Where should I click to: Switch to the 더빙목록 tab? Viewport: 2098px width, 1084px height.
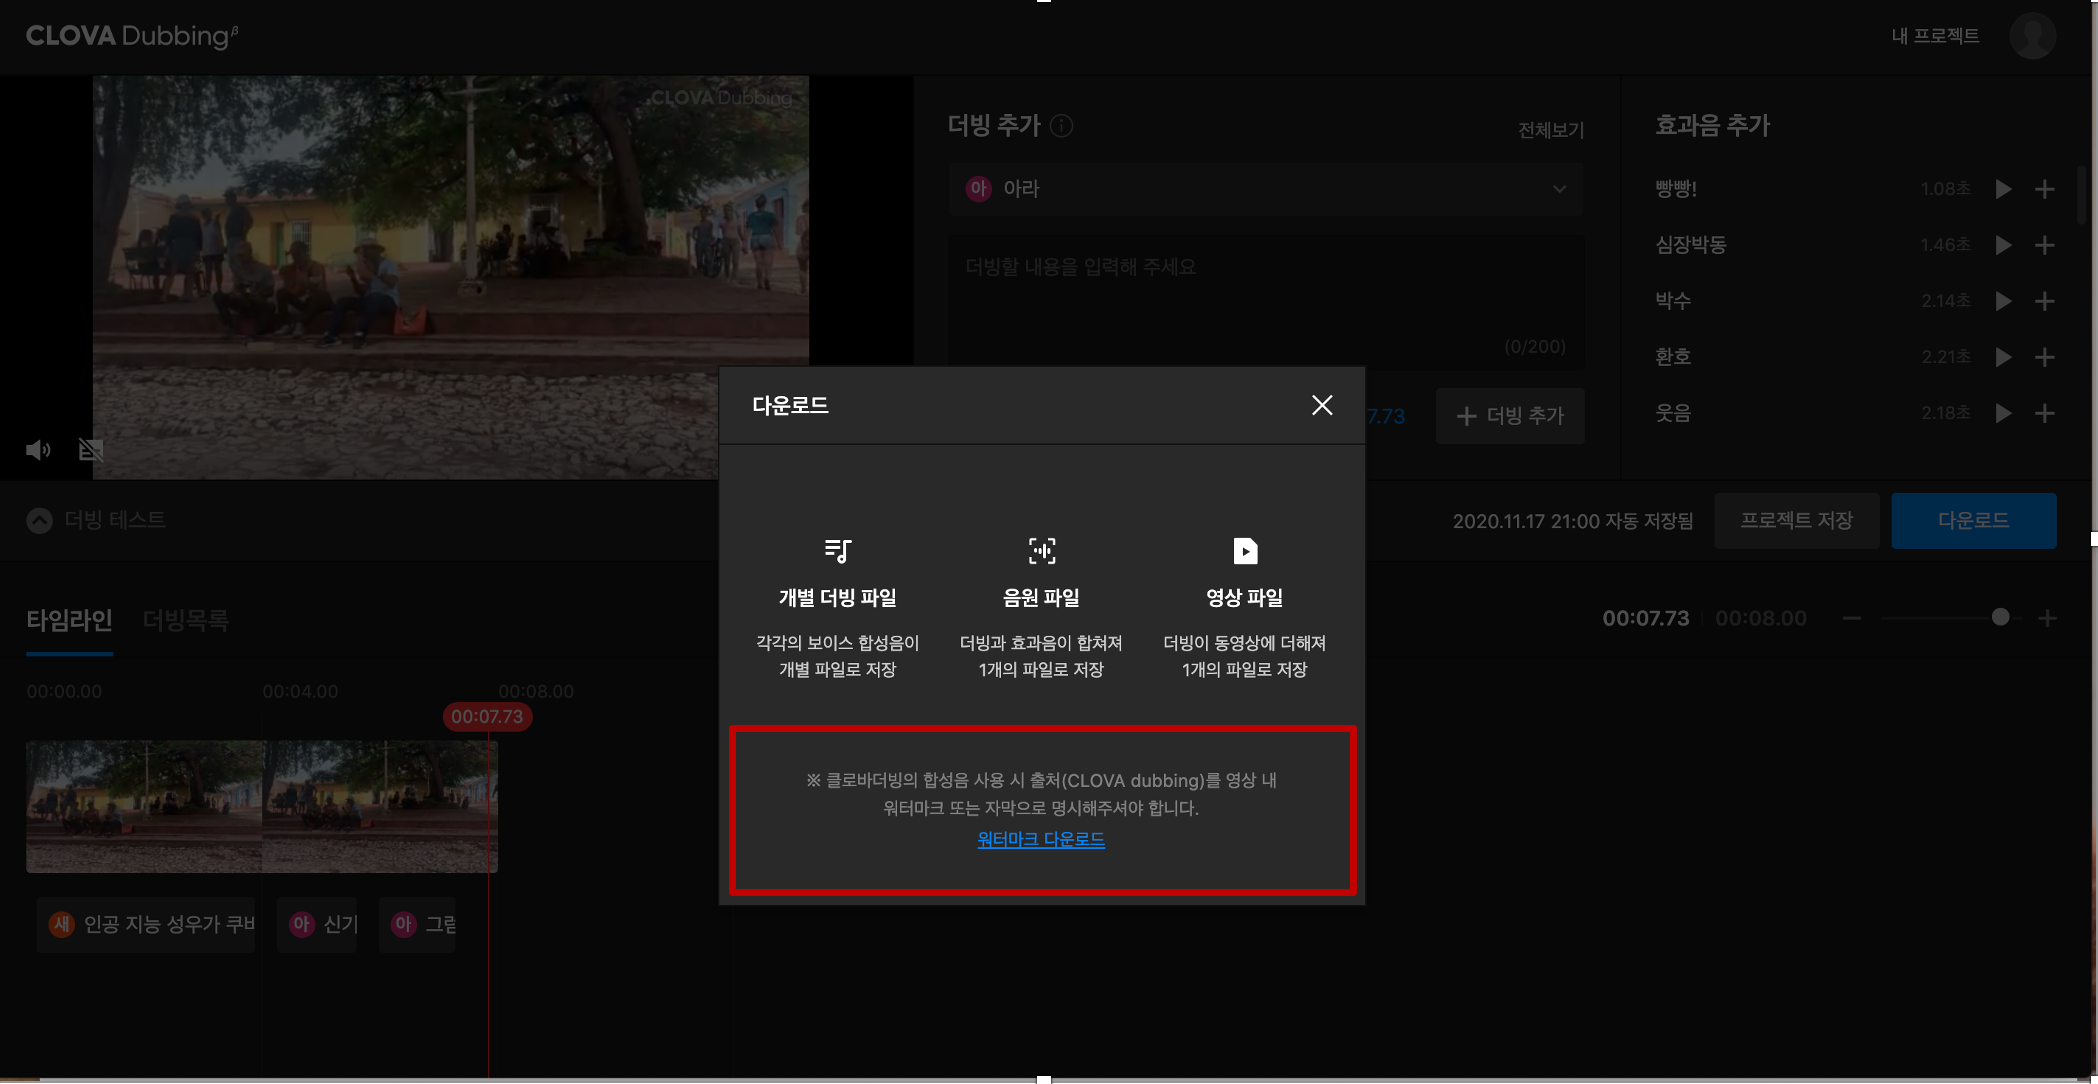pyautogui.click(x=186, y=621)
